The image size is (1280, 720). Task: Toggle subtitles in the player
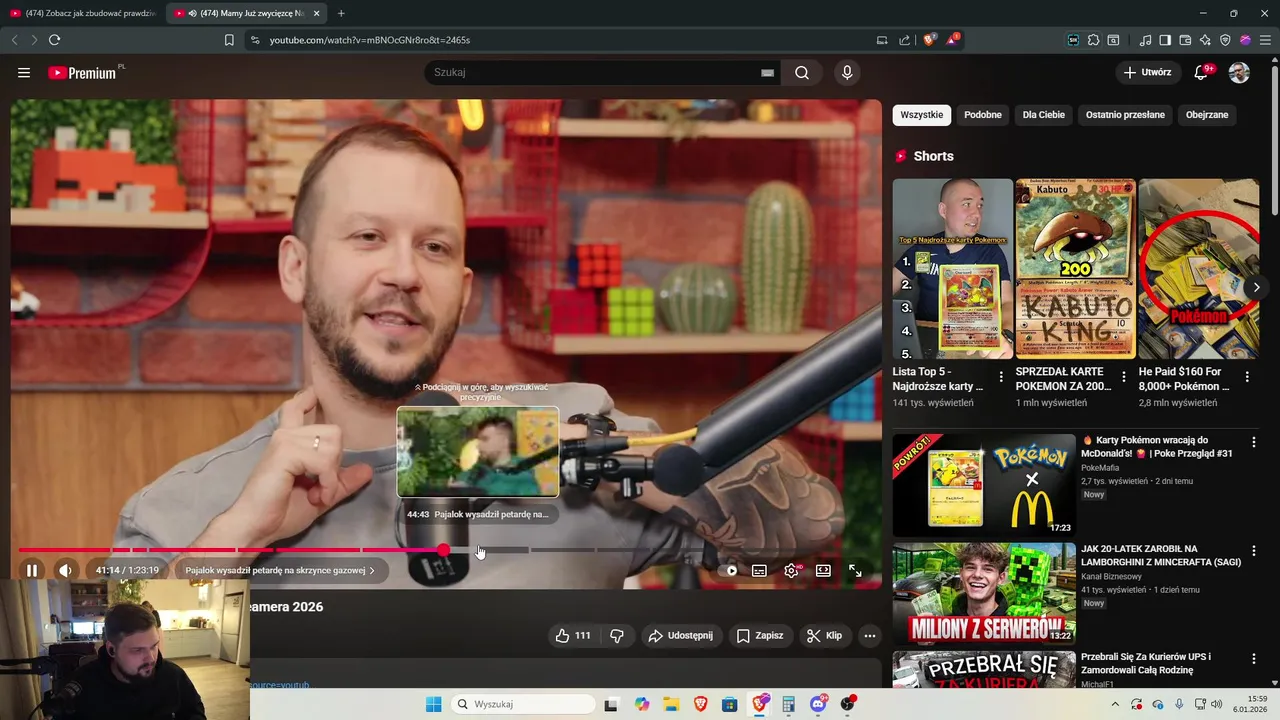click(x=760, y=570)
